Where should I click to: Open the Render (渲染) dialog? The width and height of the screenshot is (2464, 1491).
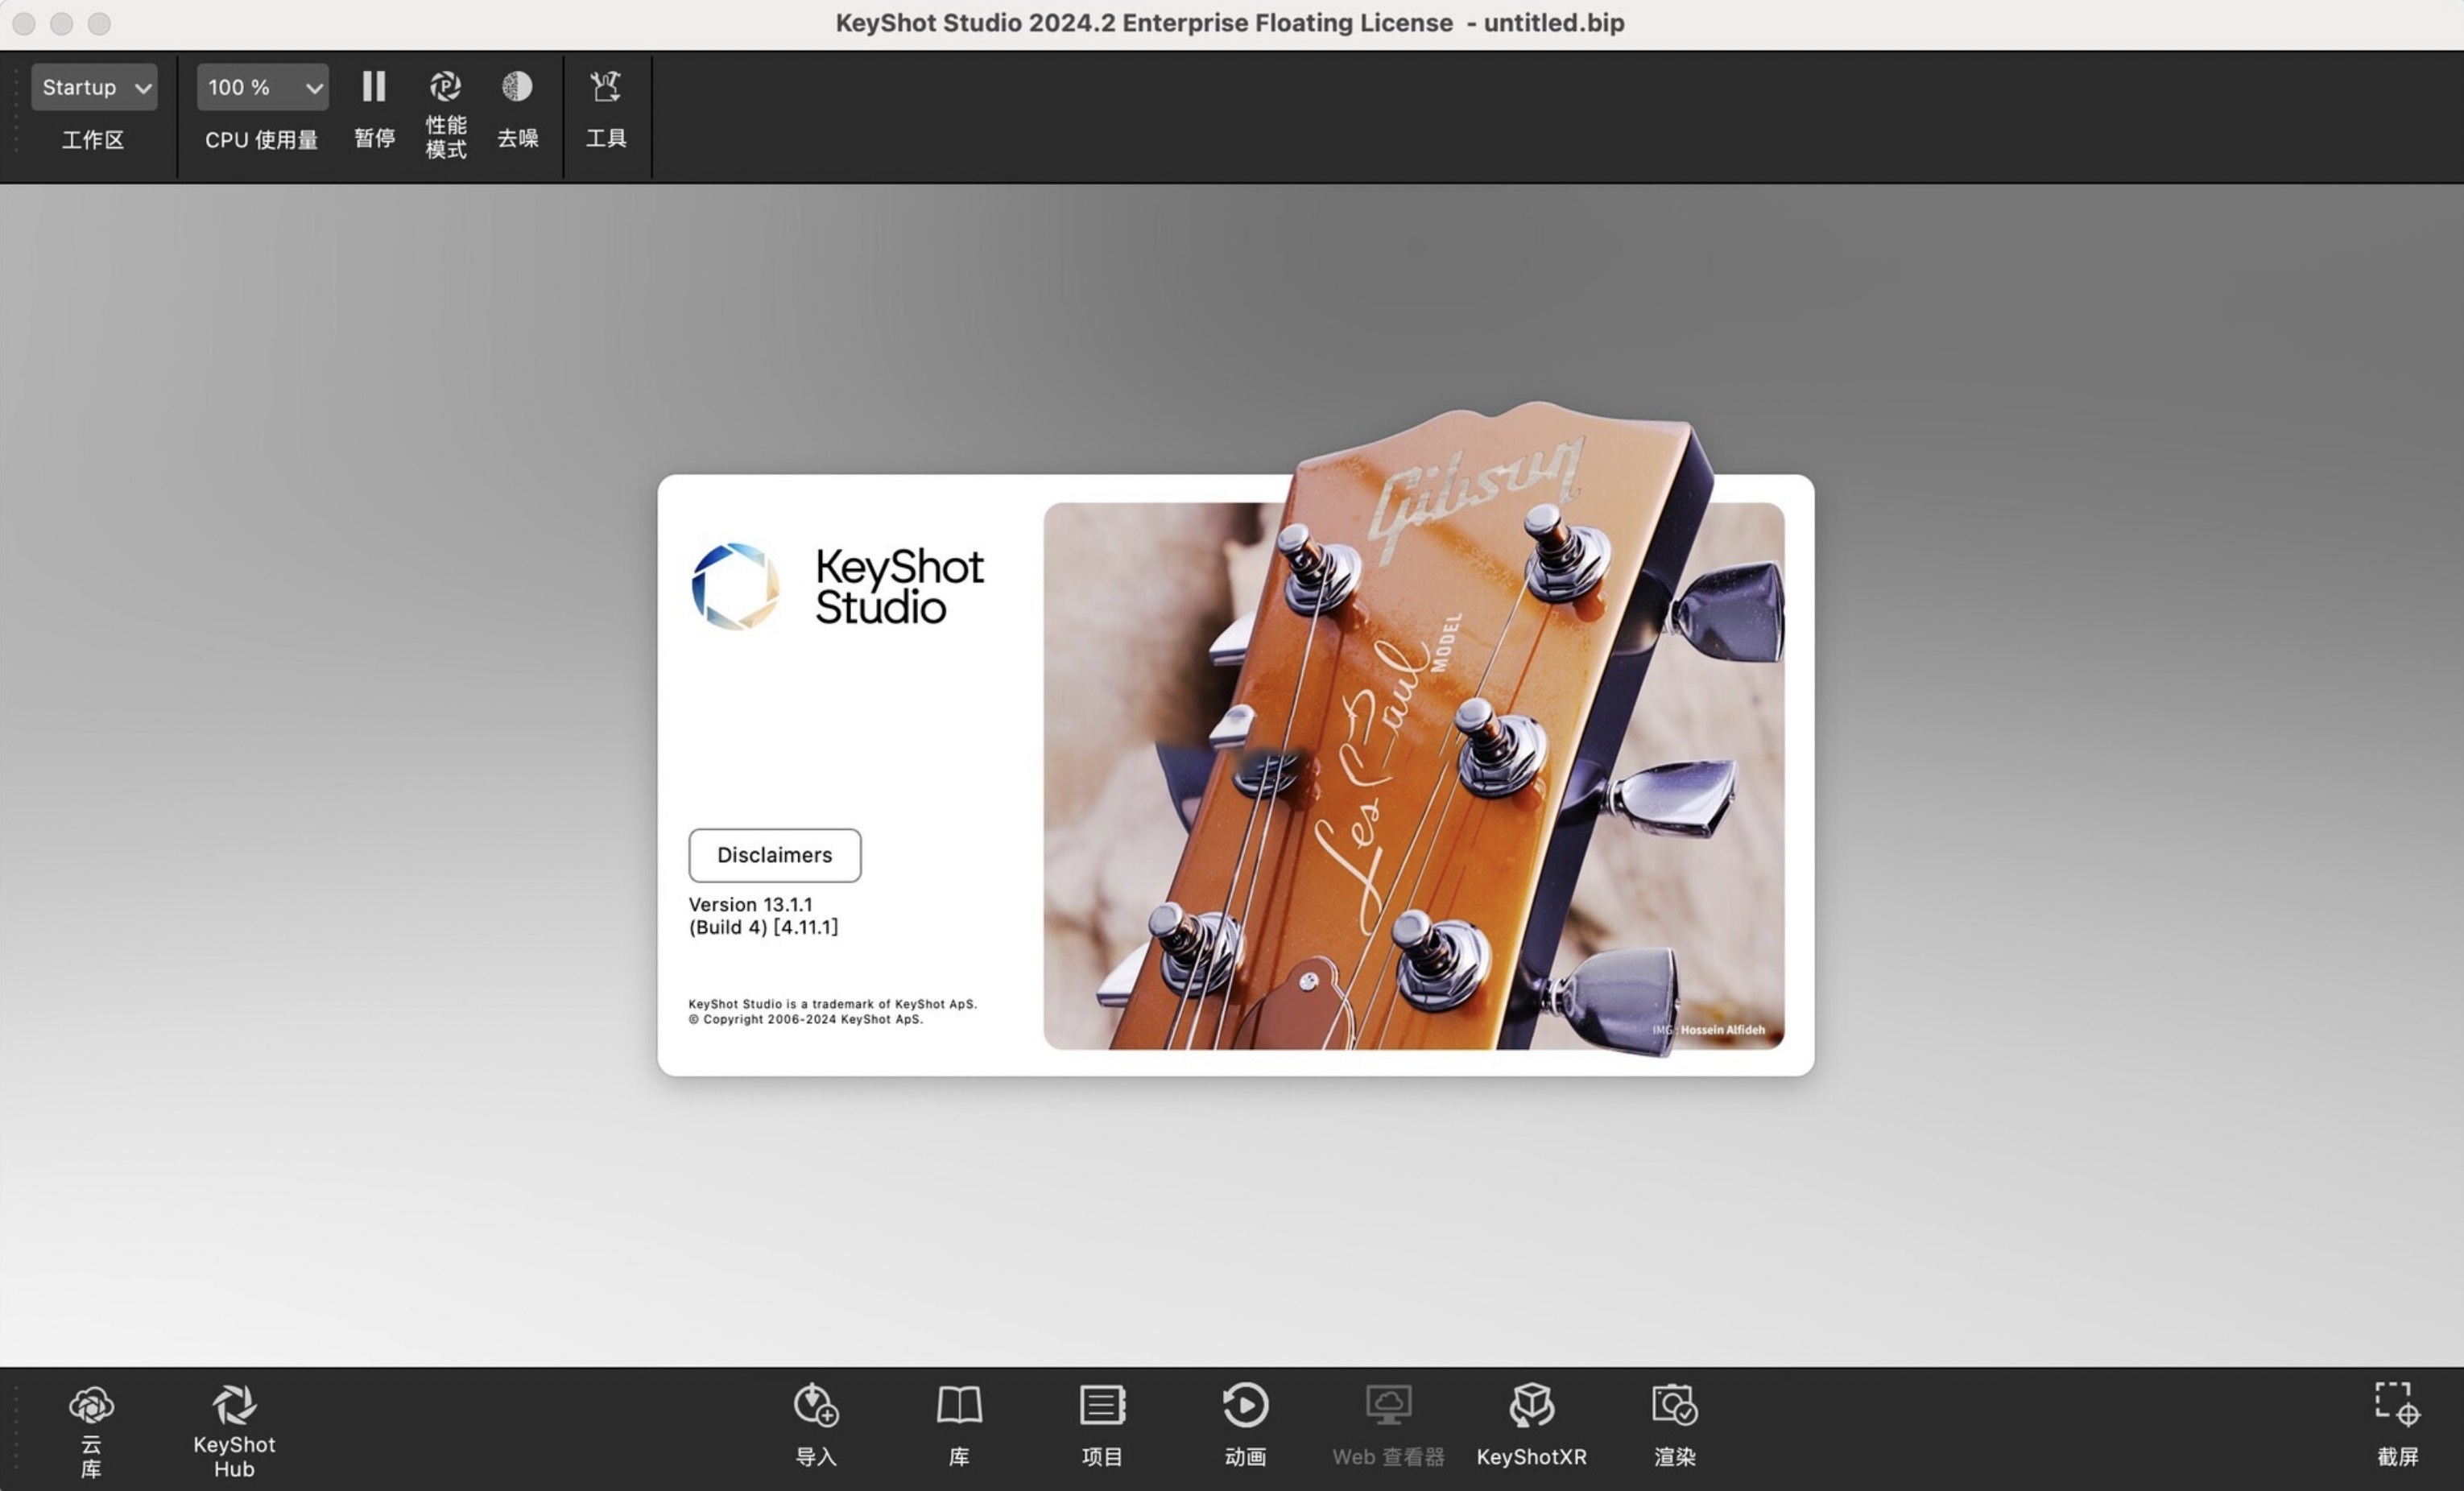1674,1406
